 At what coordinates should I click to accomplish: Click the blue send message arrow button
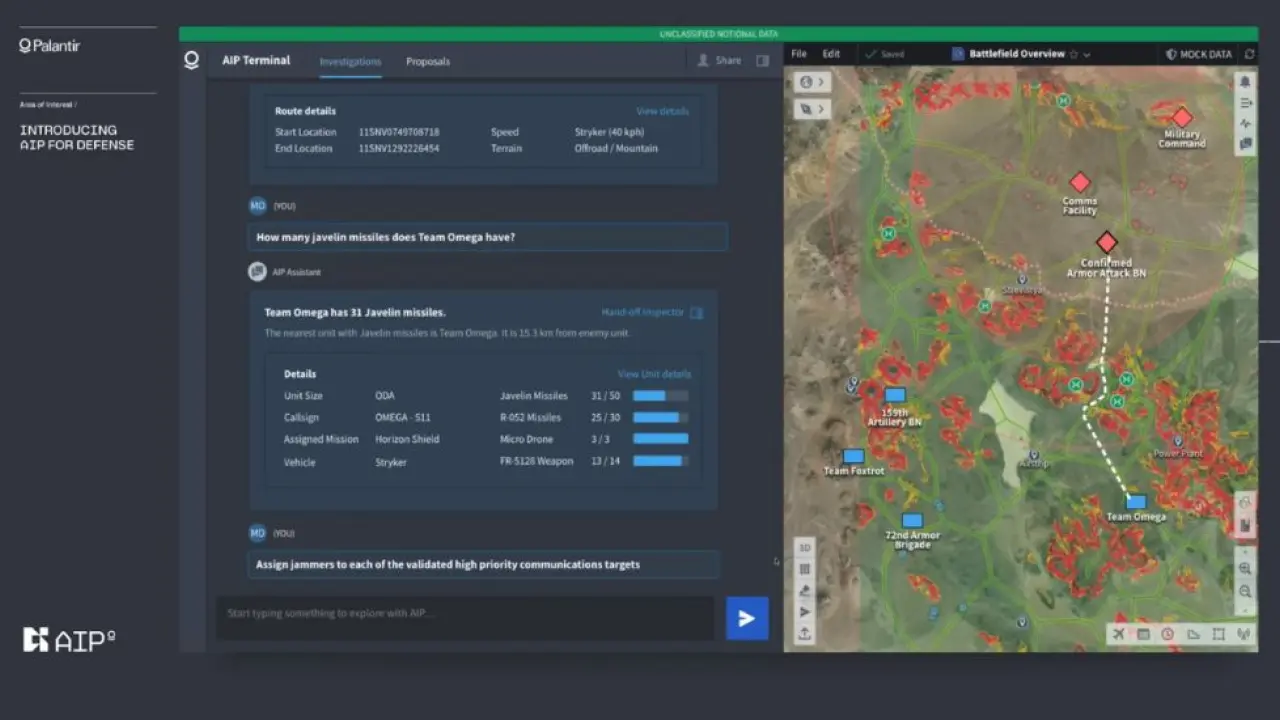click(747, 618)
